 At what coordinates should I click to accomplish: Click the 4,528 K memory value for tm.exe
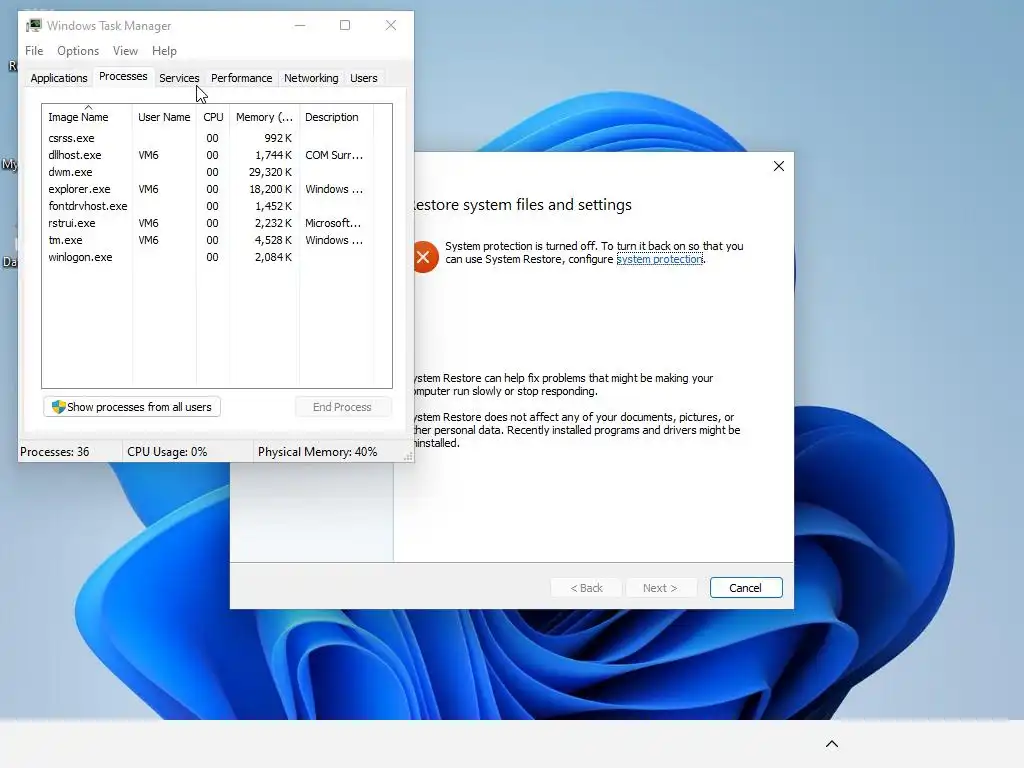pyautogui.click(x=273, y=240)
